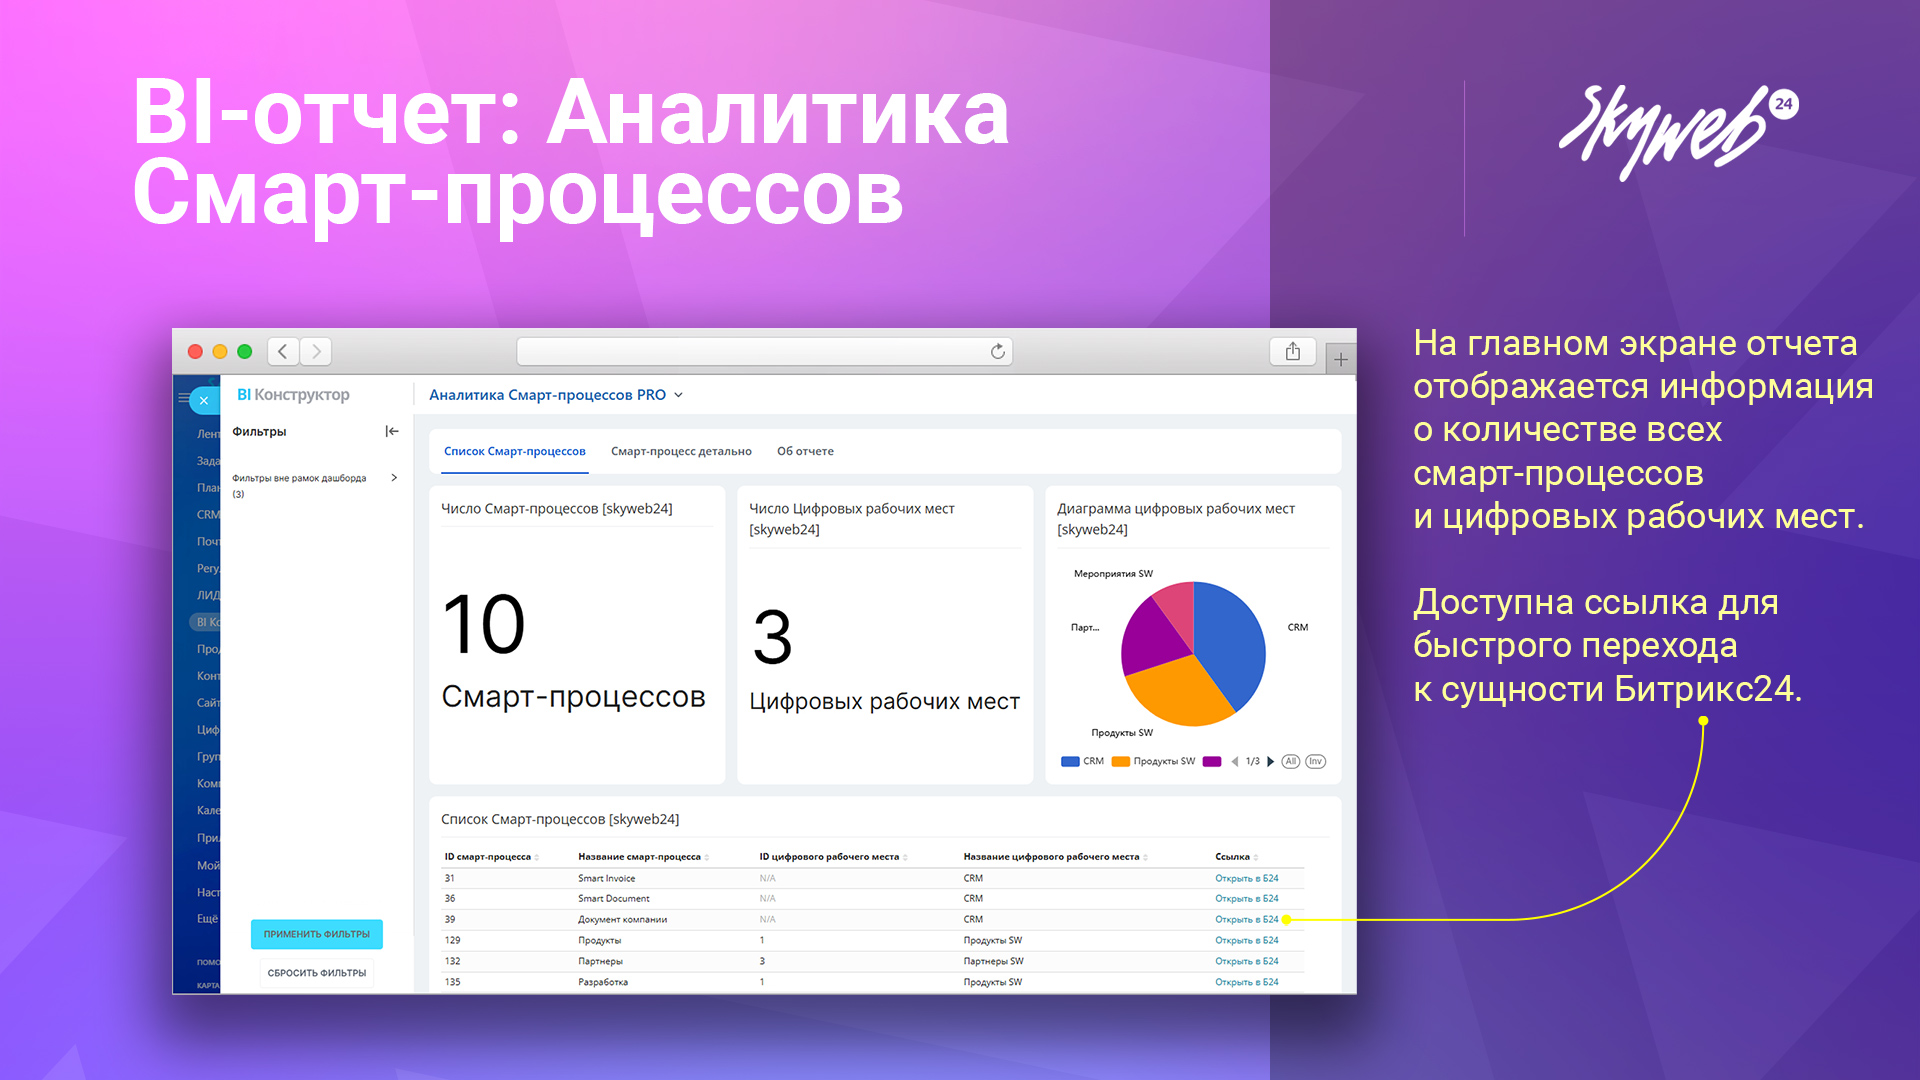Toggle All legend series button
Screen dimensions: 1920x1080
[1291, 762]
